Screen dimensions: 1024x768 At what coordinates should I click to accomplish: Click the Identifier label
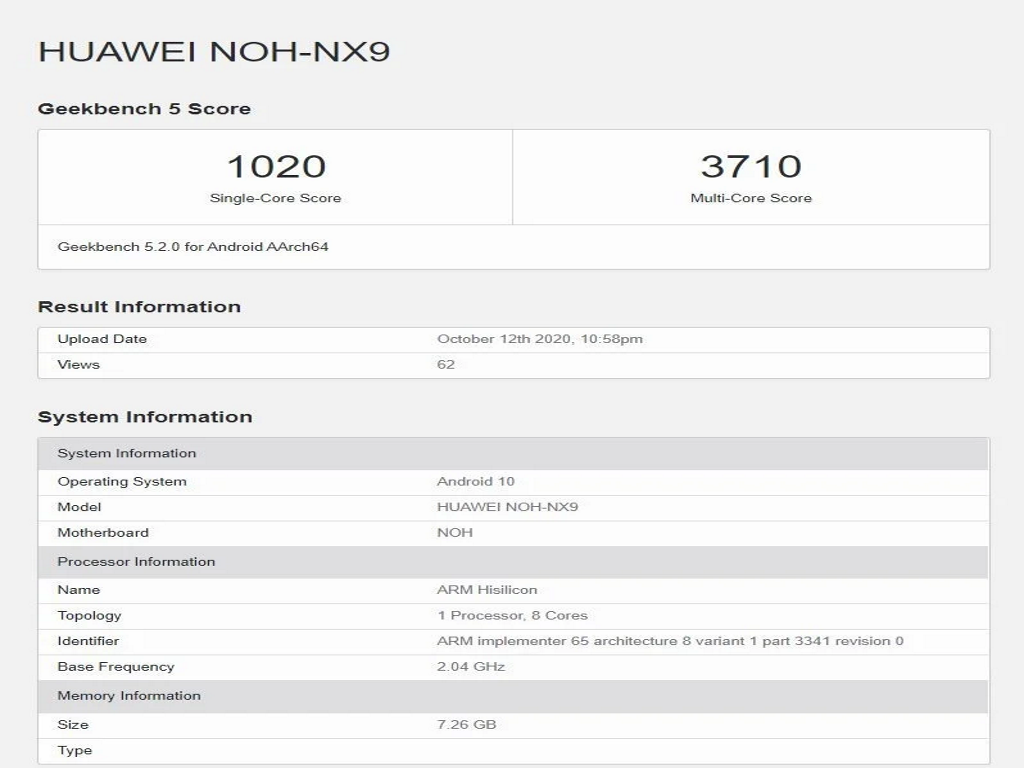coord(88,641)
